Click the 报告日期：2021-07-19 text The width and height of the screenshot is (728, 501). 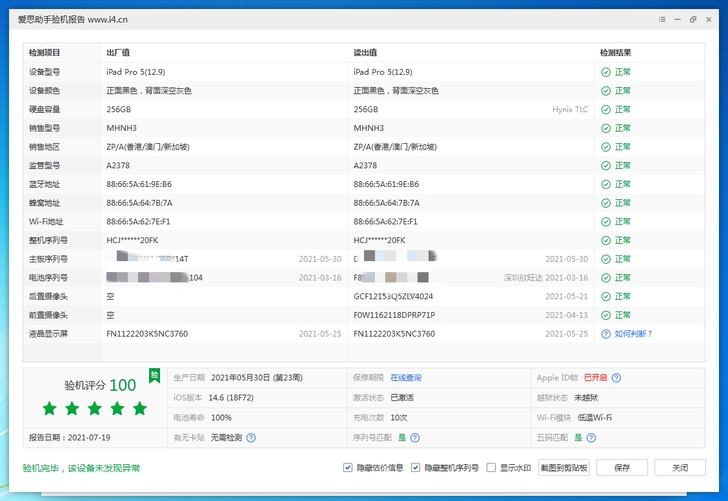[70, 438]
